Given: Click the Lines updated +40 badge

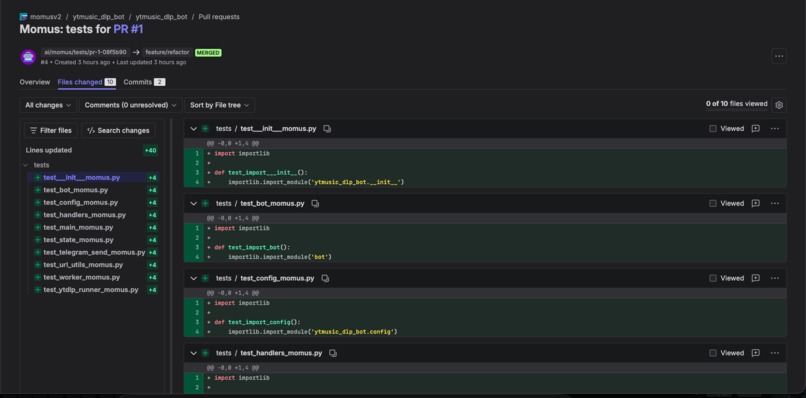Looking at the screenshot, I should coord(151,151).
